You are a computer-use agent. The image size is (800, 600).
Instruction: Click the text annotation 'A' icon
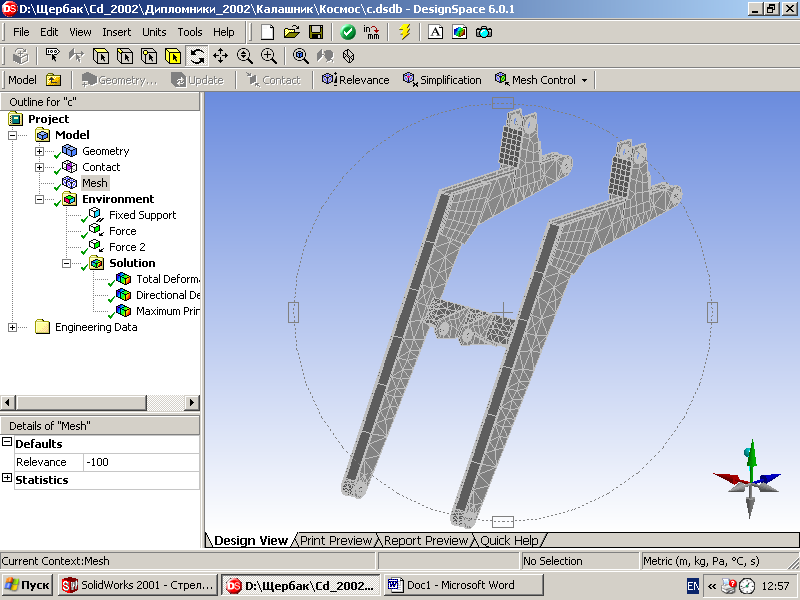(435, 32)
